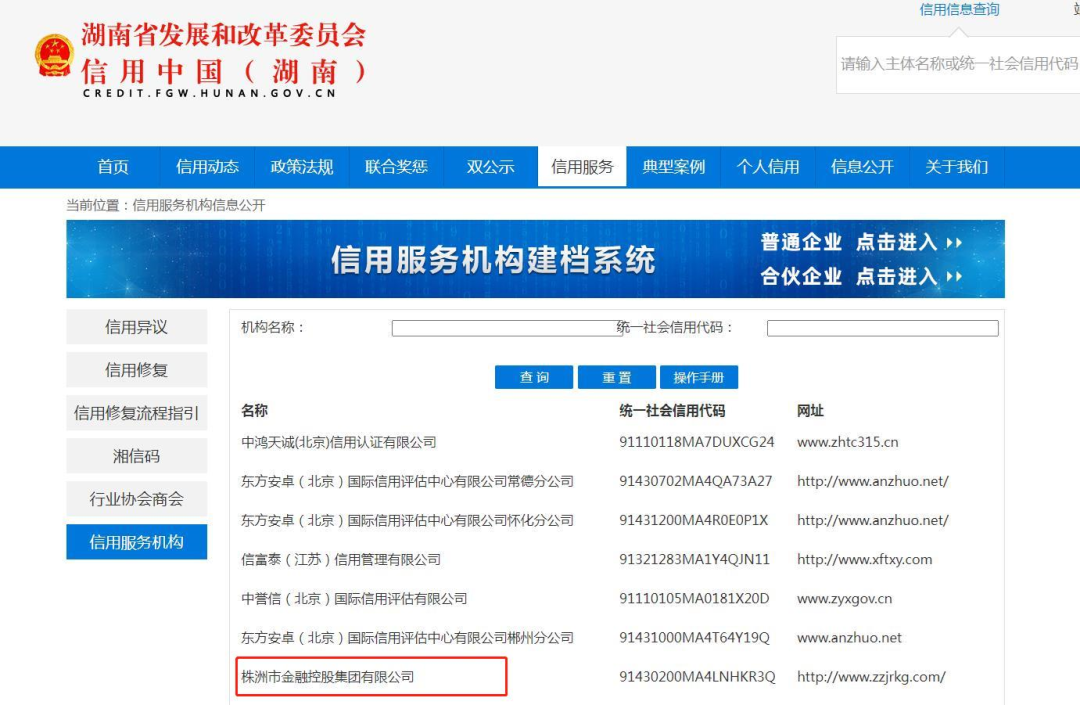Click the 查询 search button

point(534,377)
